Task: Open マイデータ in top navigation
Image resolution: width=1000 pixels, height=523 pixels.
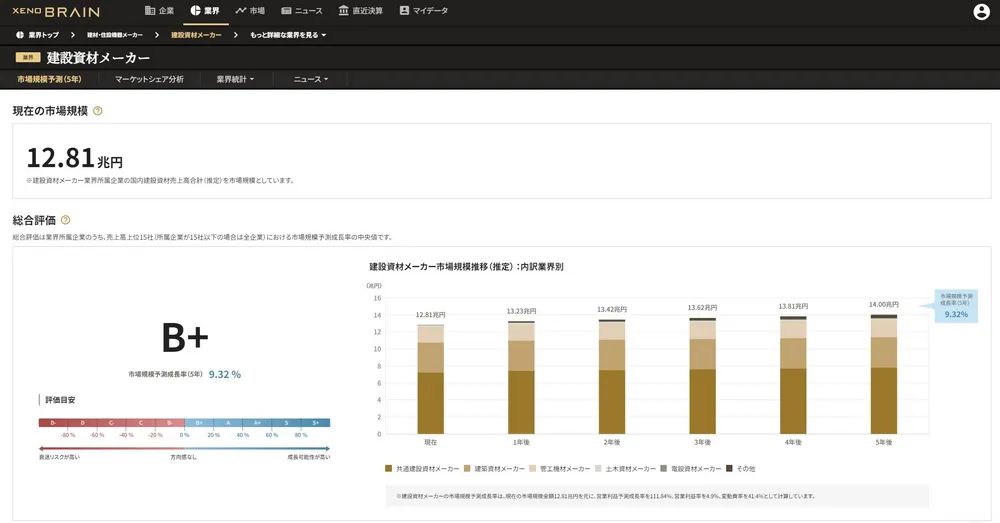Action: [x=423, y=11]
